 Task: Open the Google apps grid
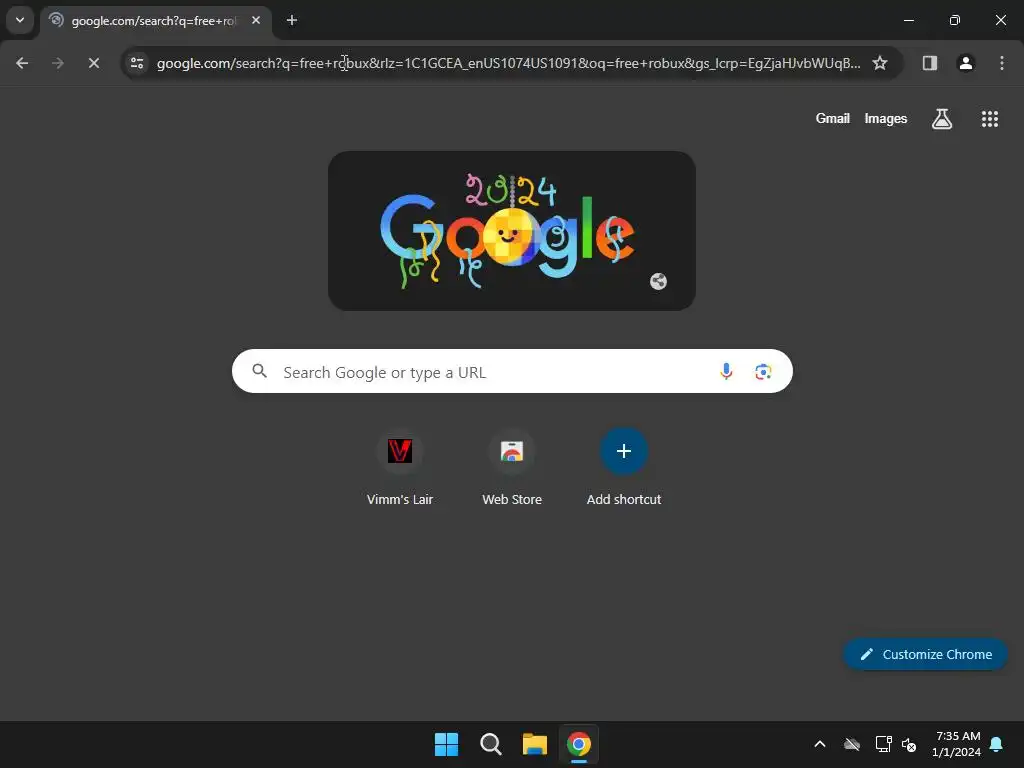point(990,119)
